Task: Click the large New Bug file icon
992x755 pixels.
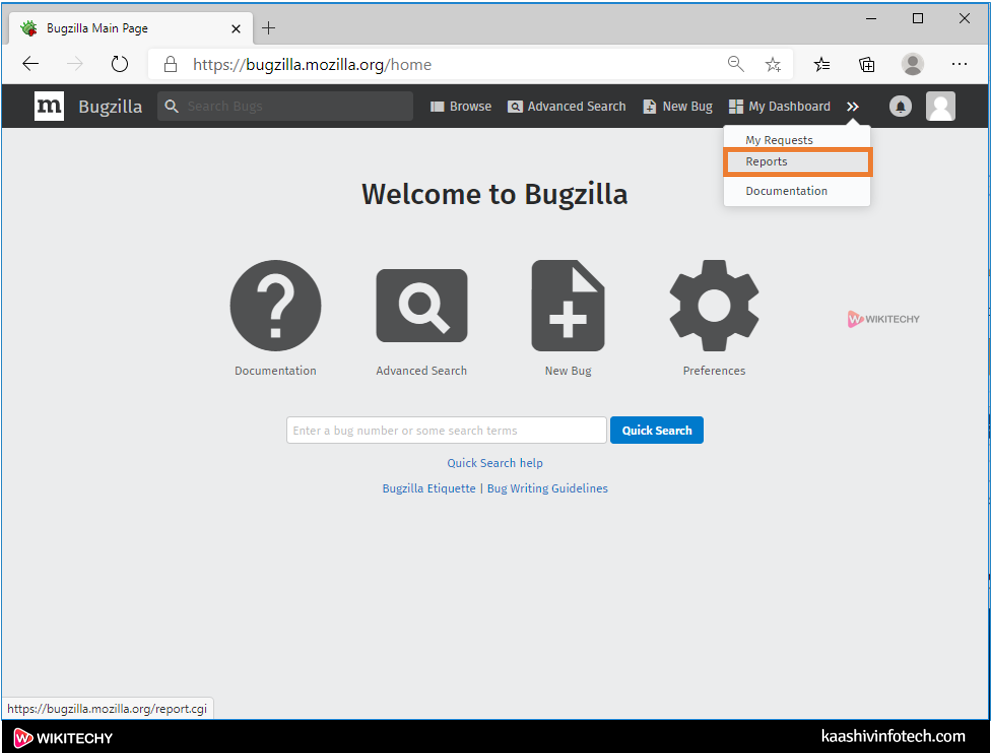Action: pyautogui.click(x=567, y=306)
